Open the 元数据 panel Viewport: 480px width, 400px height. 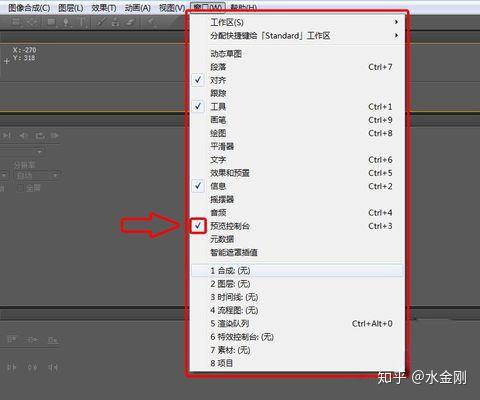coord(297,239)
